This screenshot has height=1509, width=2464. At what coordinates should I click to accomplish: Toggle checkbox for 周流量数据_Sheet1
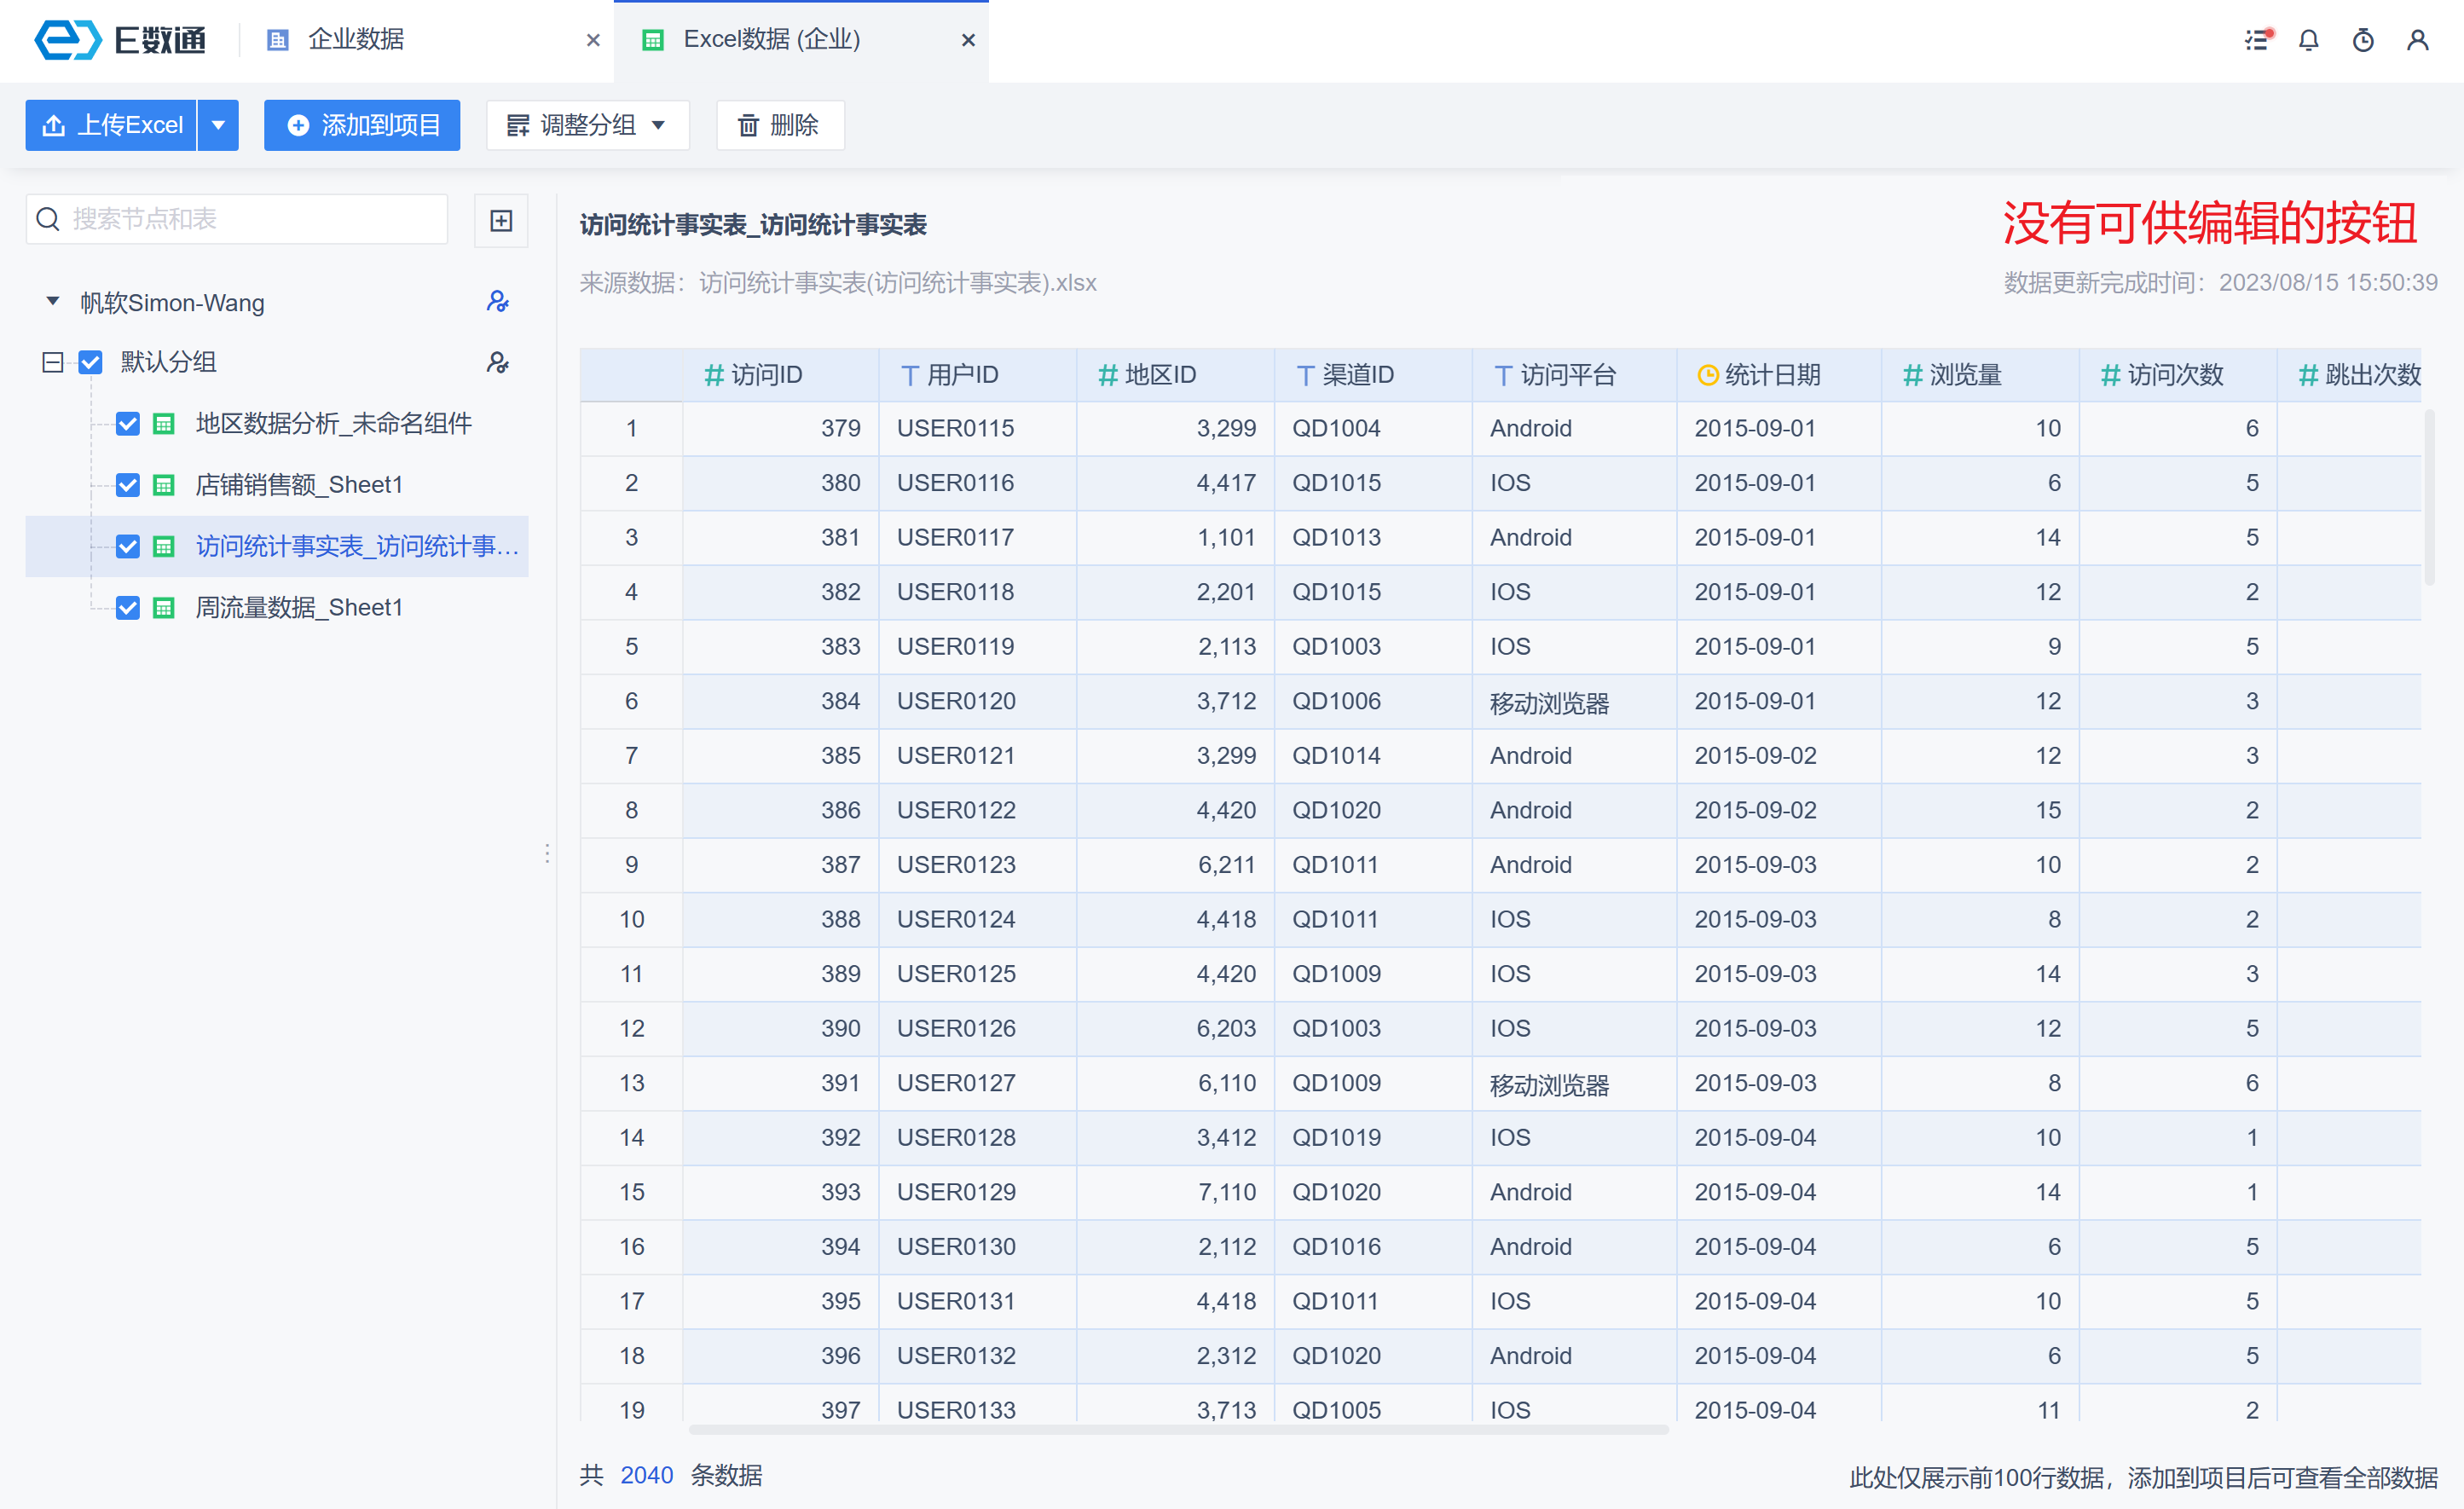click(128, 608)
